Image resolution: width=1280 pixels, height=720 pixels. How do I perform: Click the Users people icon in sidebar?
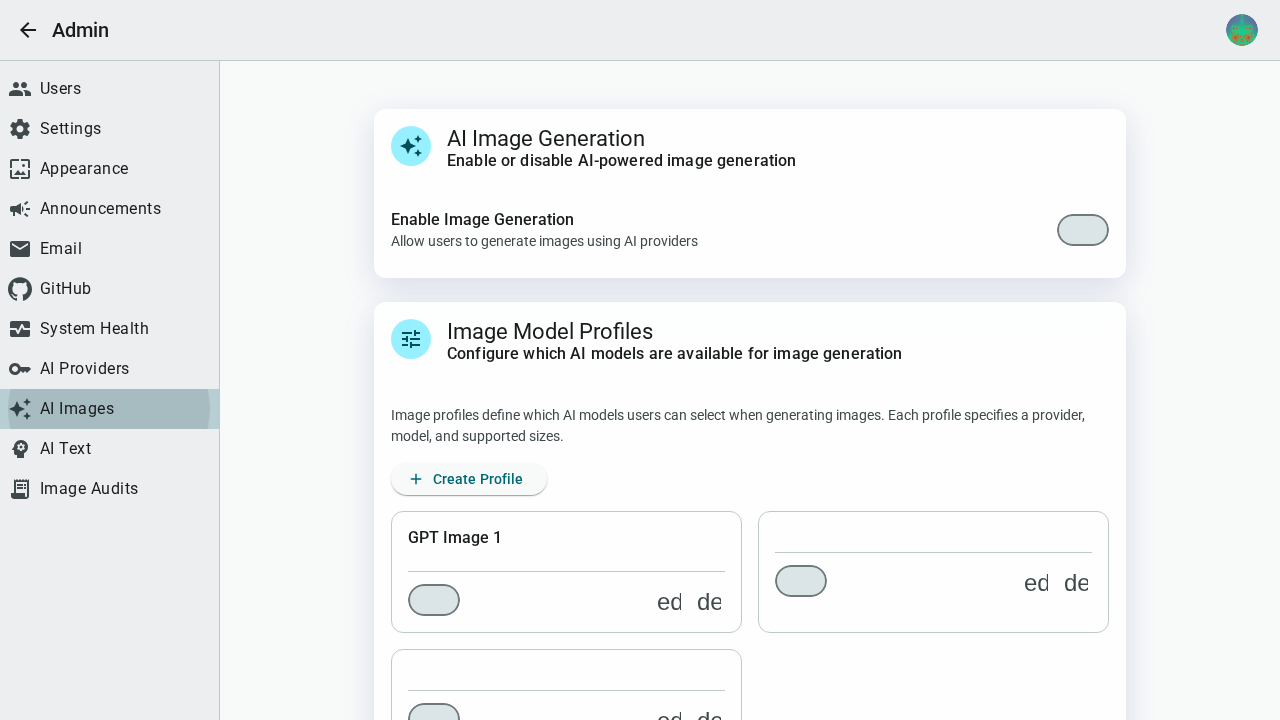tap(20, 89)
